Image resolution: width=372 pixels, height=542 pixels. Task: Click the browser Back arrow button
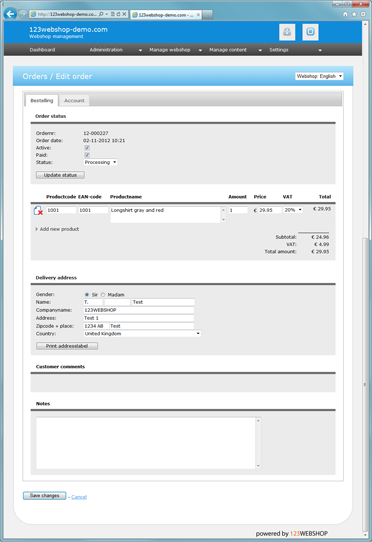pyautogui.click(x=10, y=14)
